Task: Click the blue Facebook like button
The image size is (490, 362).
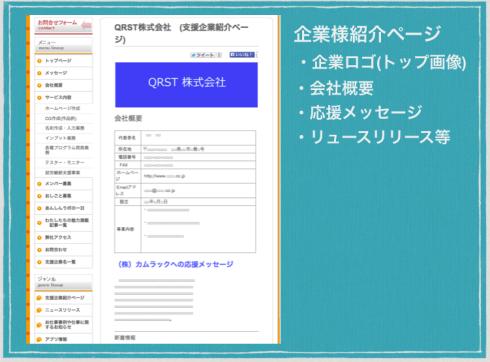Action: pos(243,55)
